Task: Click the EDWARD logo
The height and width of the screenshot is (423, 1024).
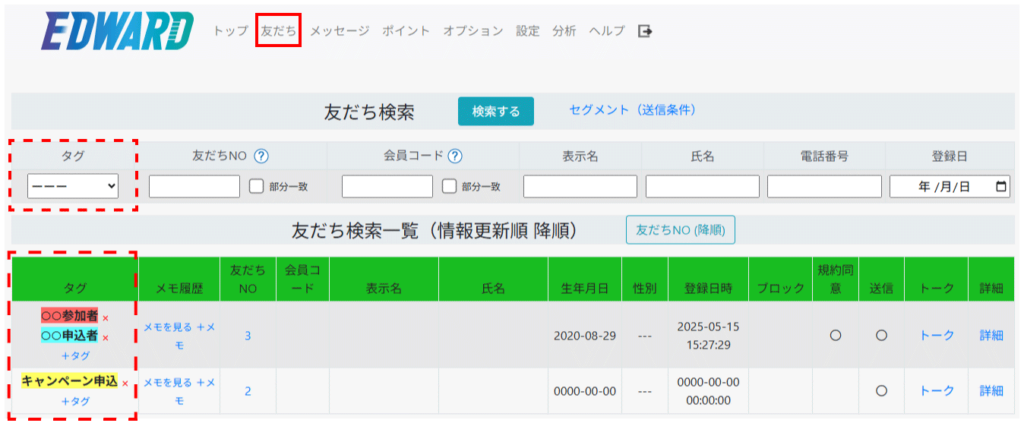Action: (117, 32)
